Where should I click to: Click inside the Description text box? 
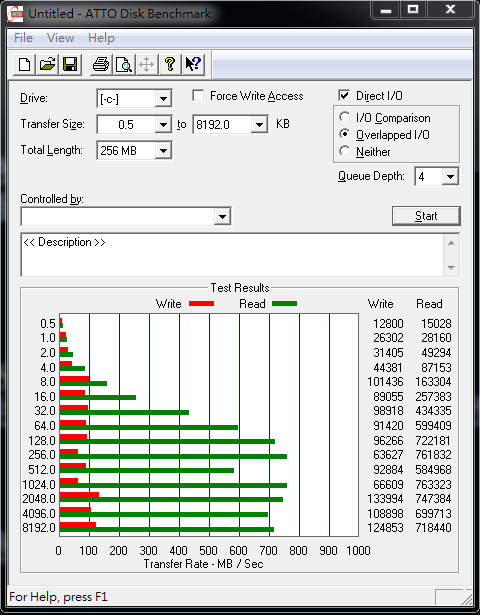click(x=232, y=255)
